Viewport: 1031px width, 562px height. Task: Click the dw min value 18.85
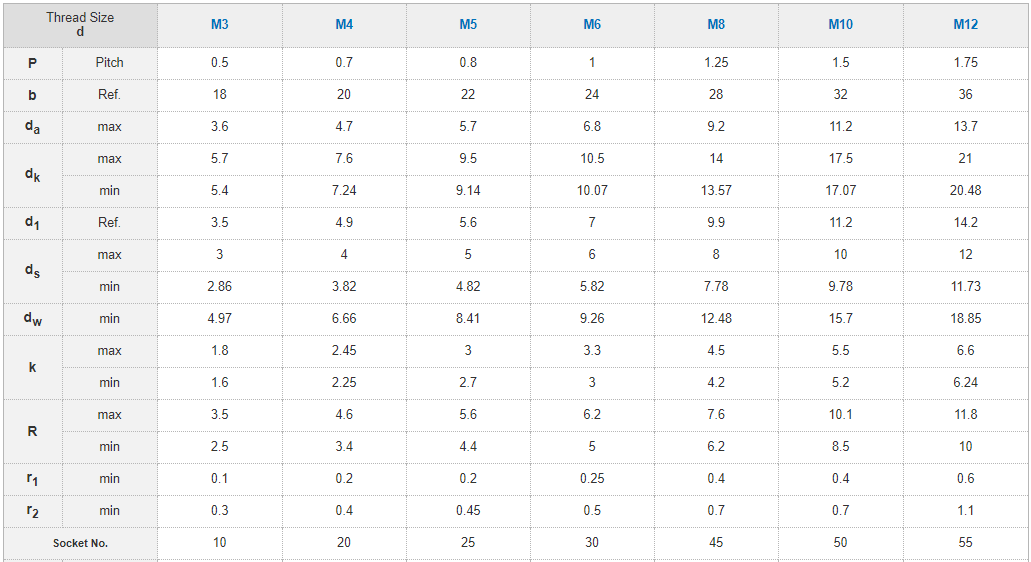[x=965, y=319]
